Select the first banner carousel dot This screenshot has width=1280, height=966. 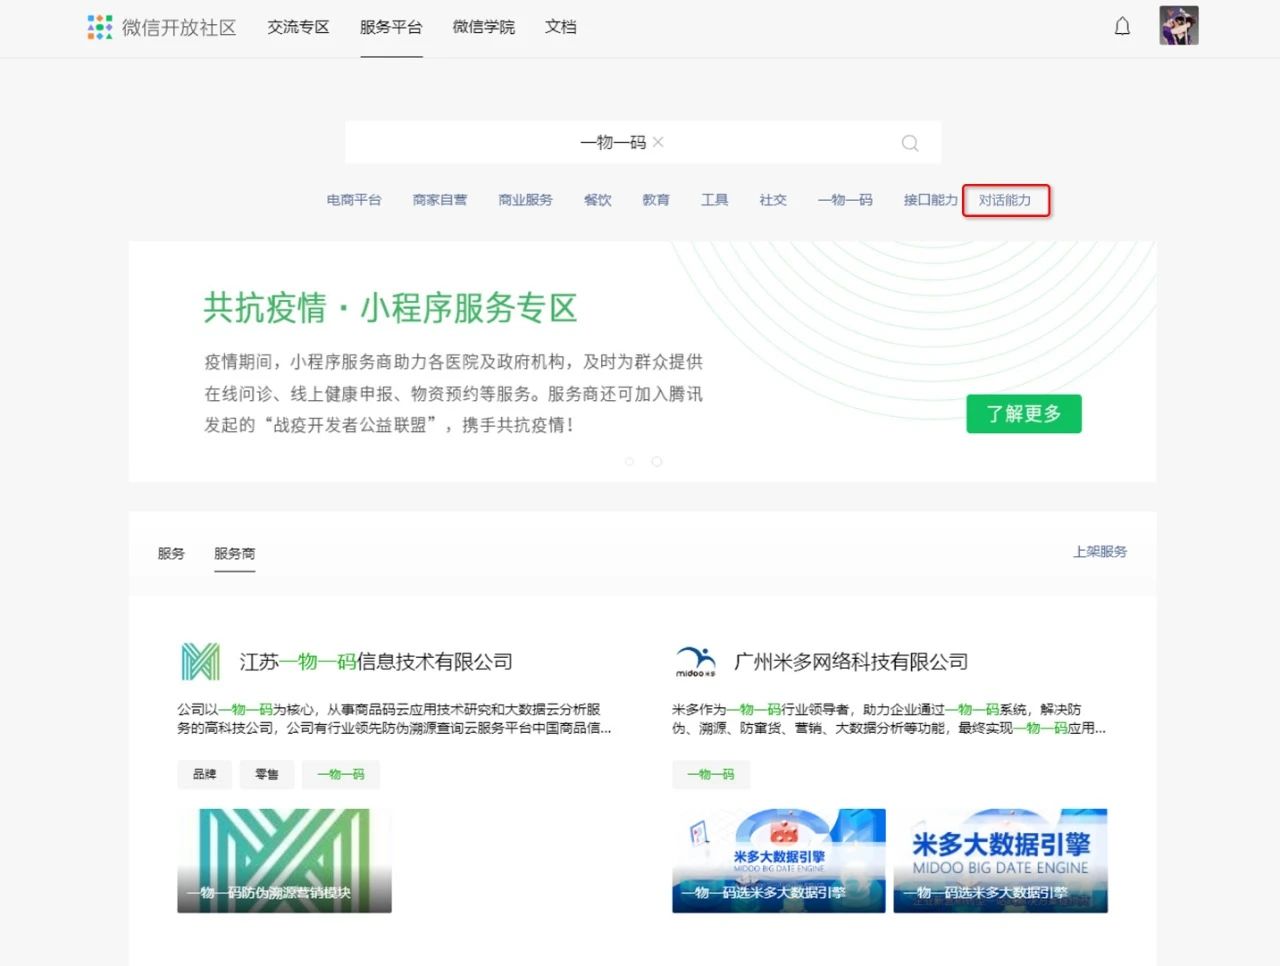[629, 461]
